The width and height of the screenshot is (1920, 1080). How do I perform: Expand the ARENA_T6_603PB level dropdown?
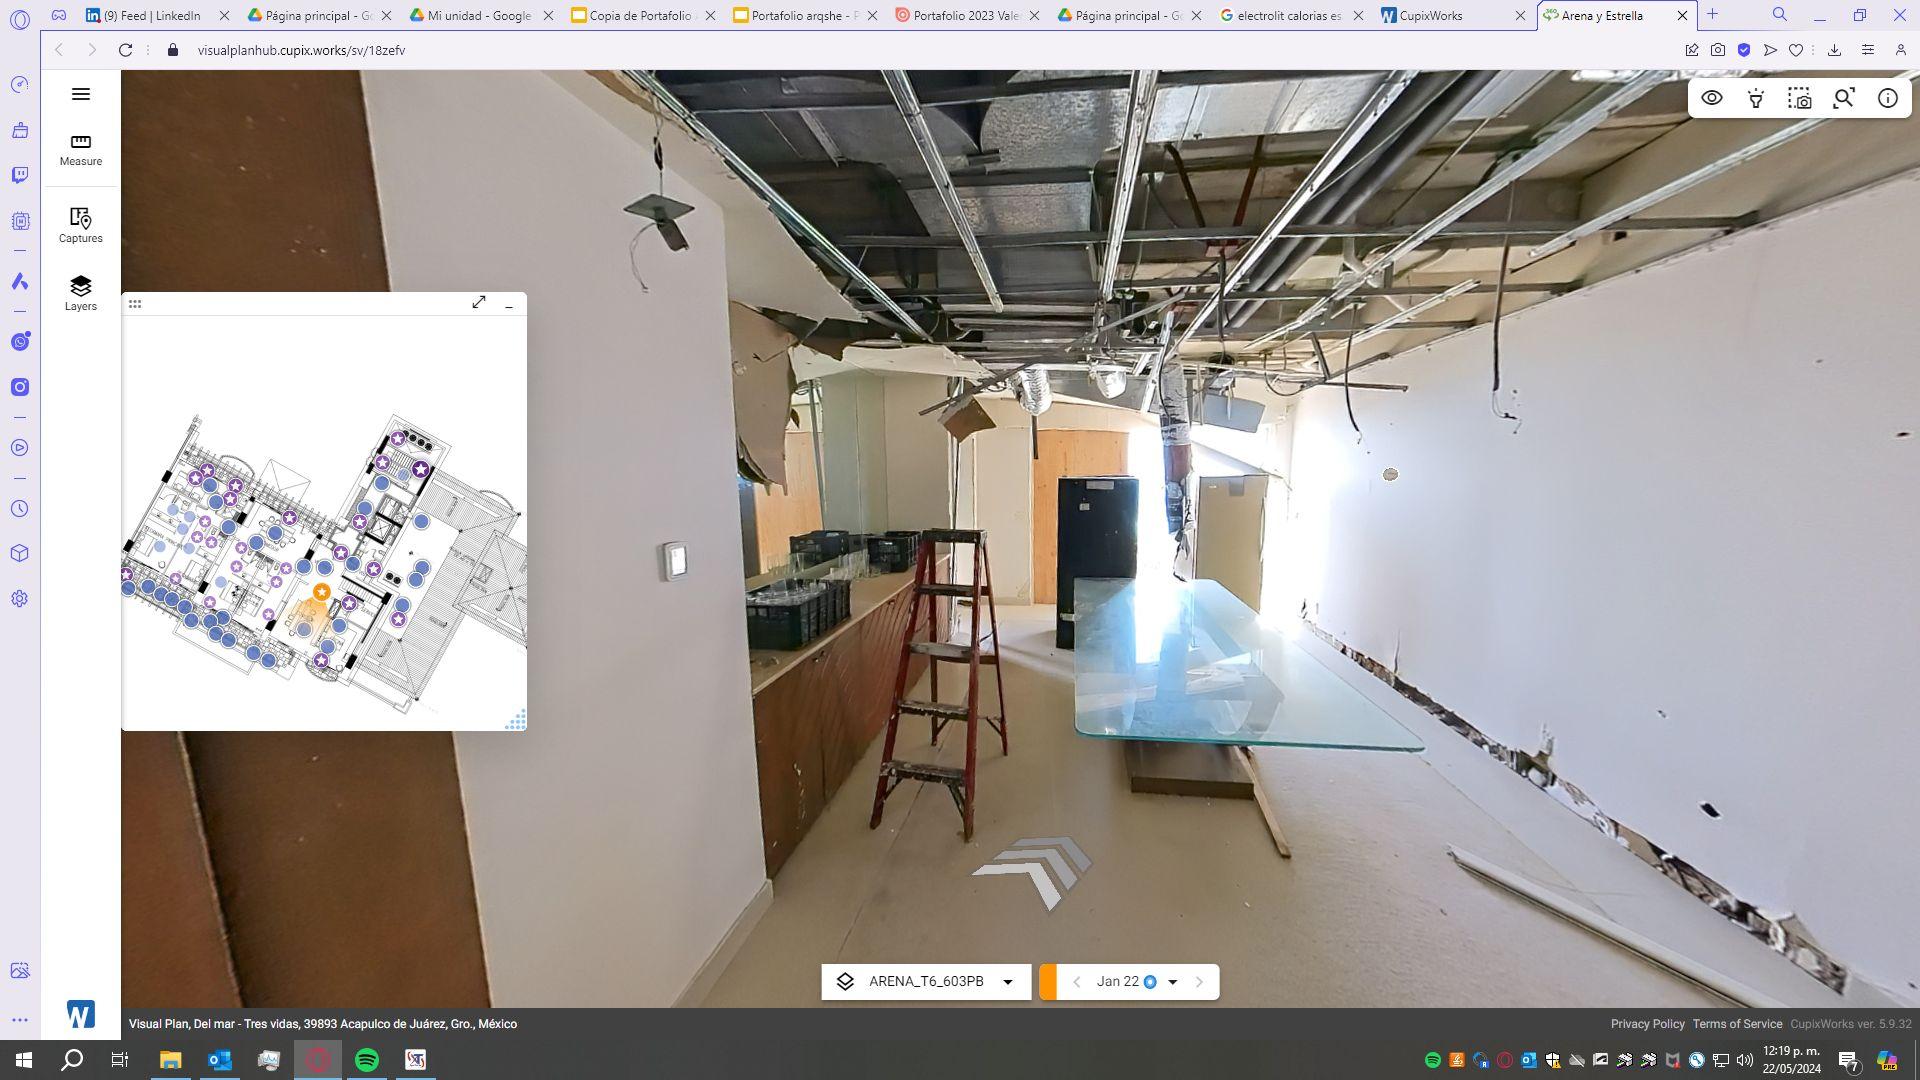click(x=1008, y=982)
